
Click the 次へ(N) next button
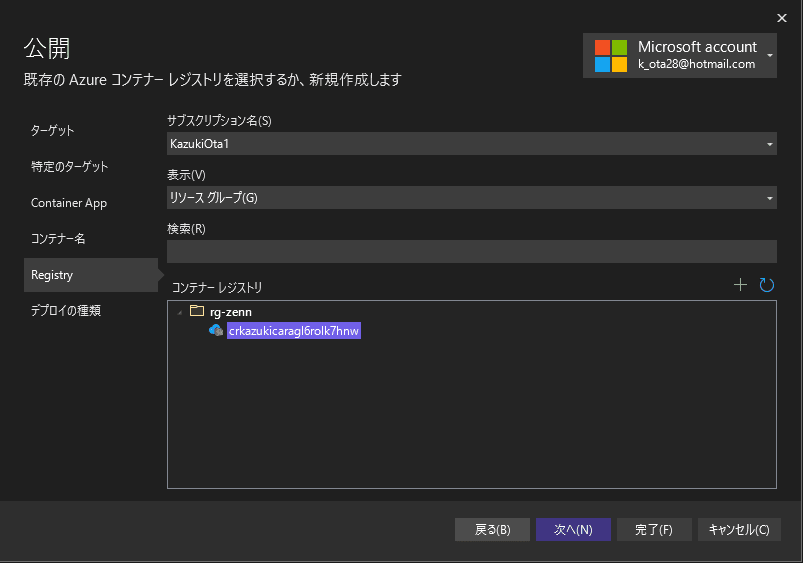click(x=573, y=529)
